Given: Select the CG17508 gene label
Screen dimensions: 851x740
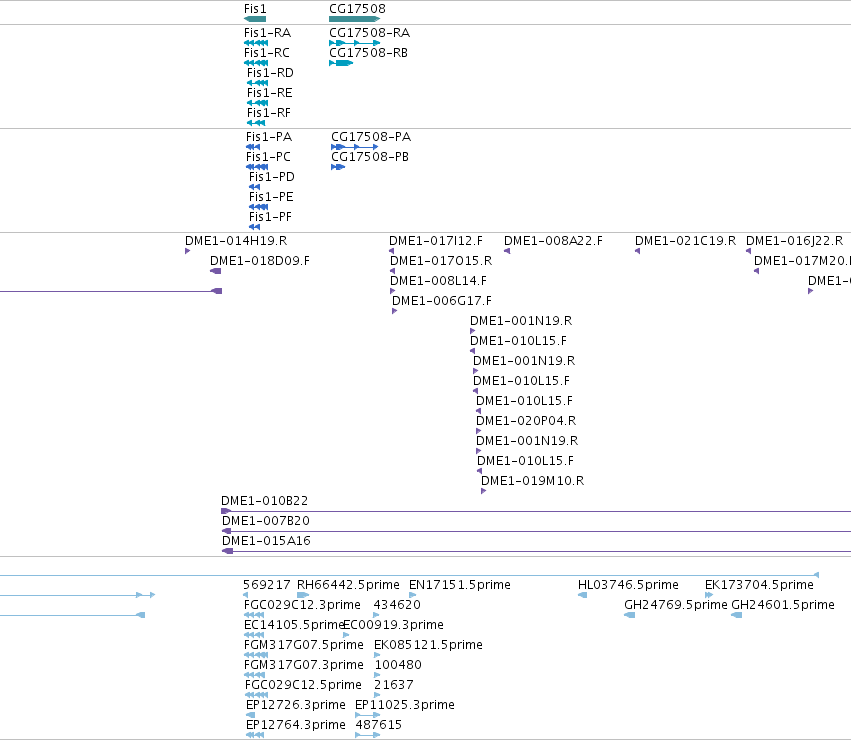Looking at the screenshot, I should (357, 9).
